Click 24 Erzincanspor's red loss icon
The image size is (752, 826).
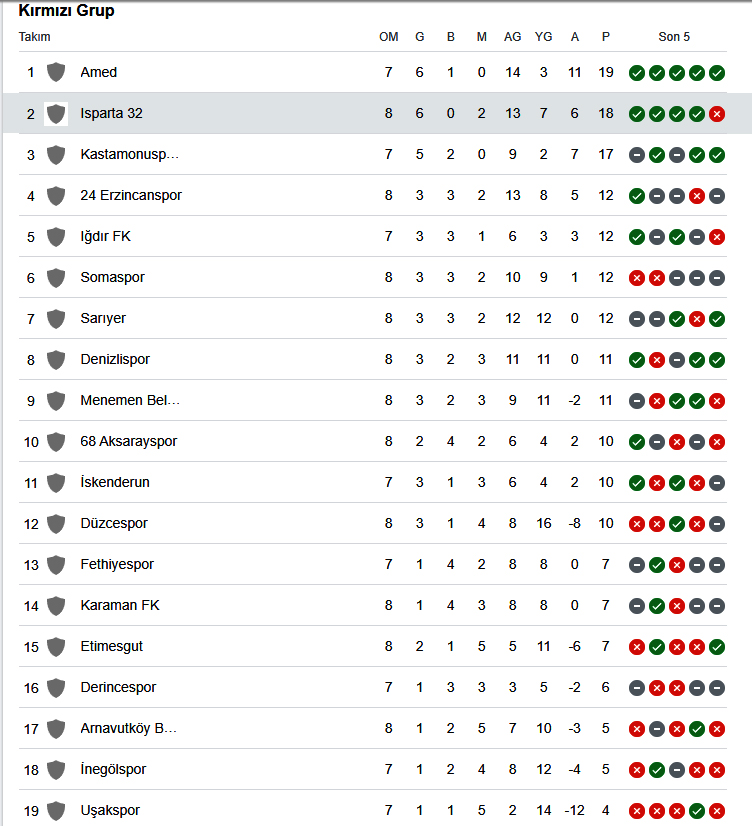point(697,196)
